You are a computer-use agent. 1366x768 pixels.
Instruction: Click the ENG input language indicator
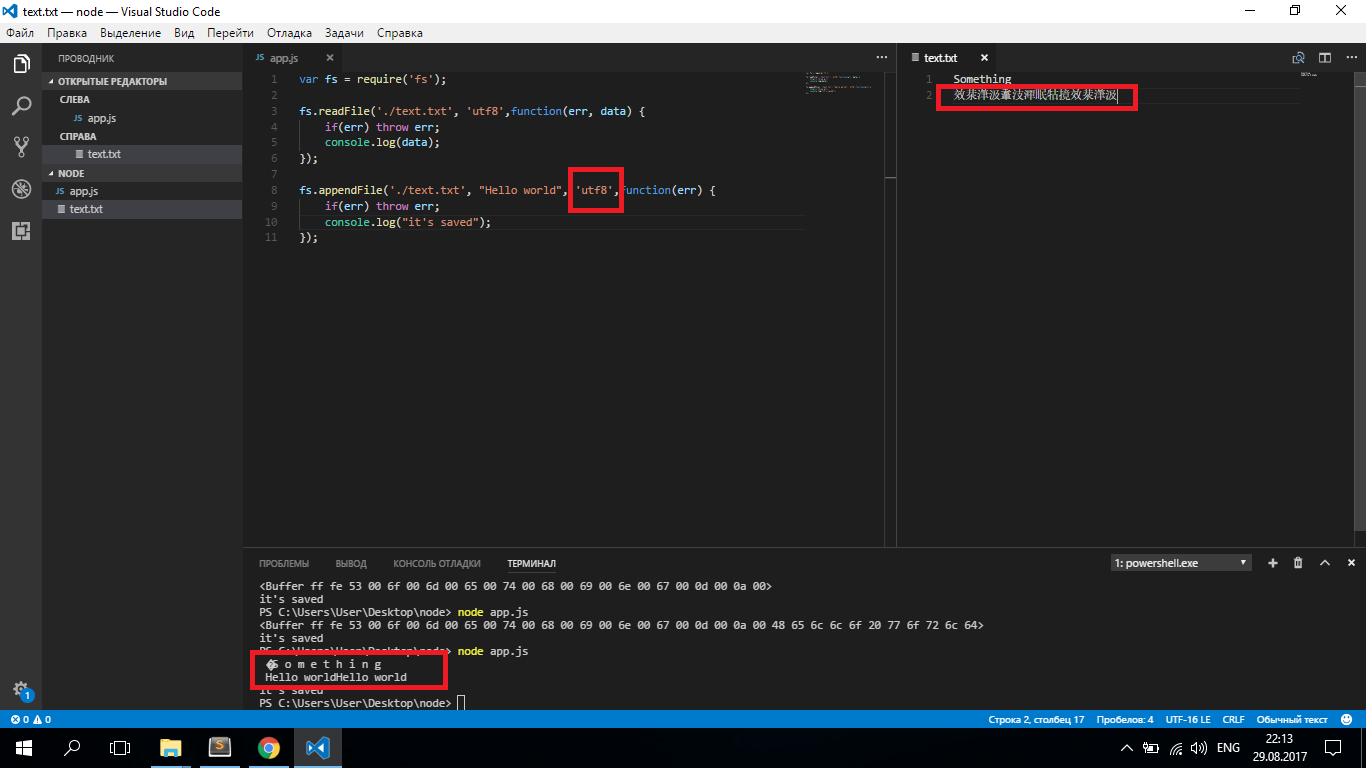pyautogui.click(x=1228, y=747)
